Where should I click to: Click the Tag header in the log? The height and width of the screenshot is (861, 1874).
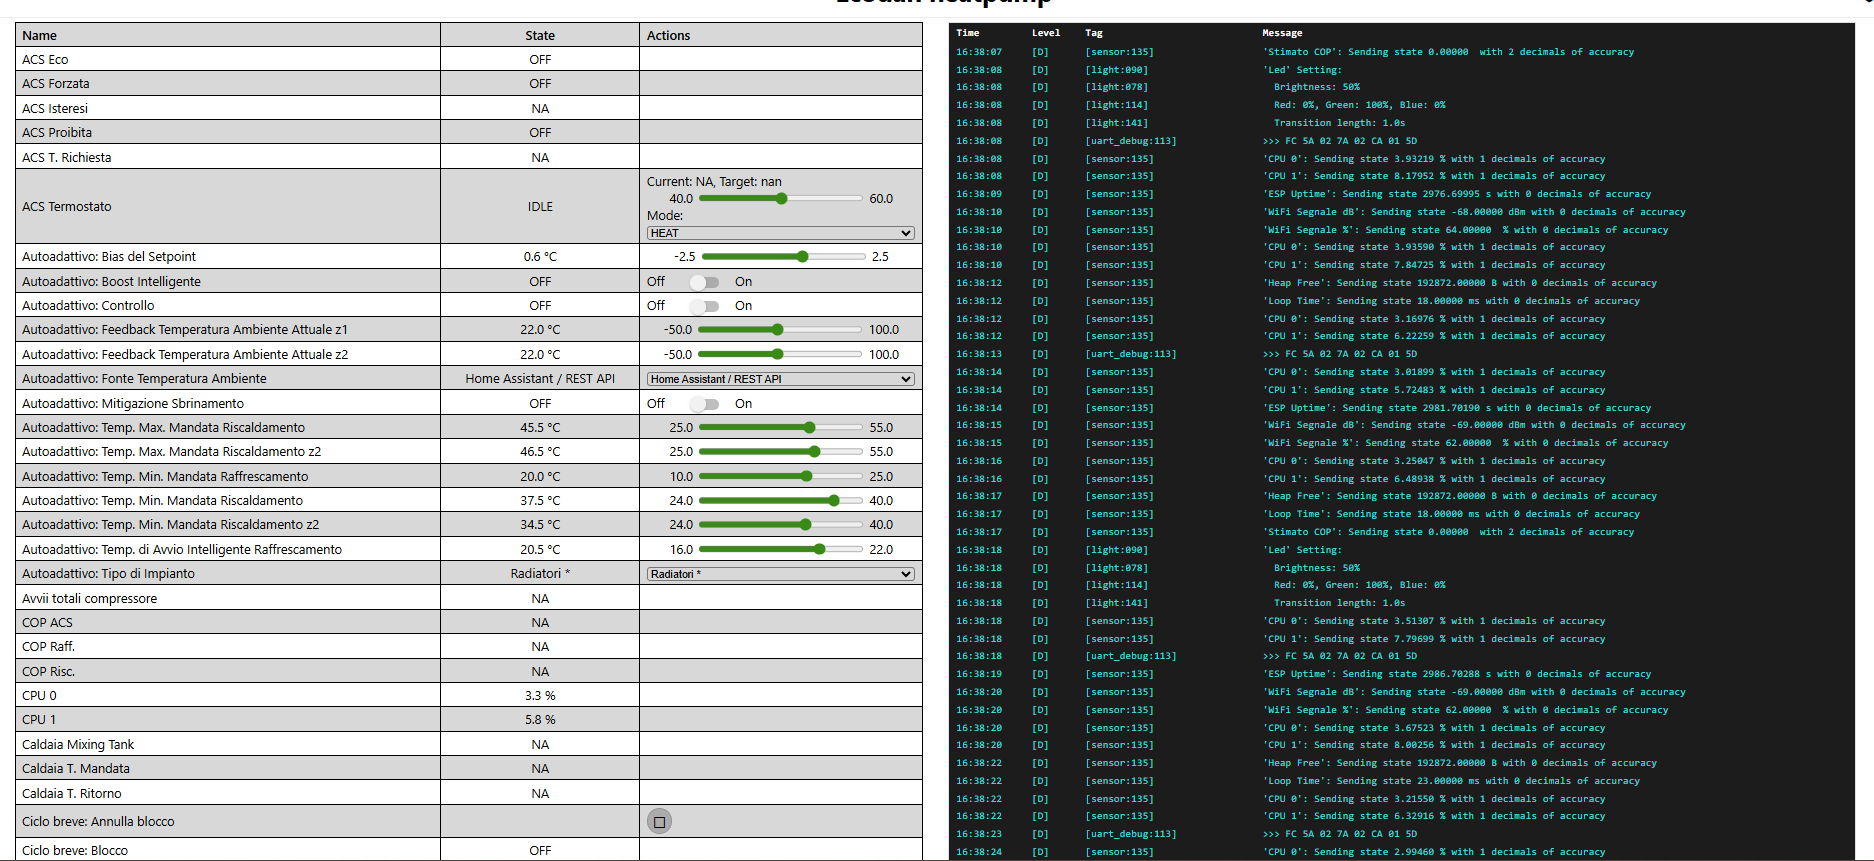(x=1094, y=33)
